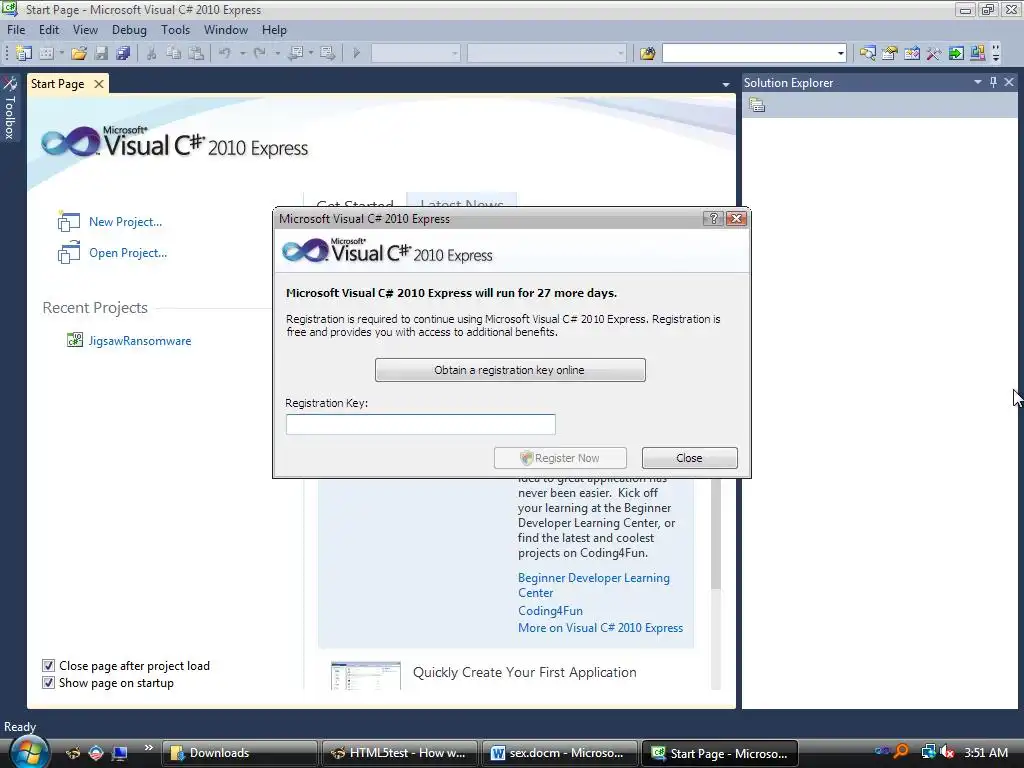
Task: Close the Solution Explorer panel
Action: 1009,82
